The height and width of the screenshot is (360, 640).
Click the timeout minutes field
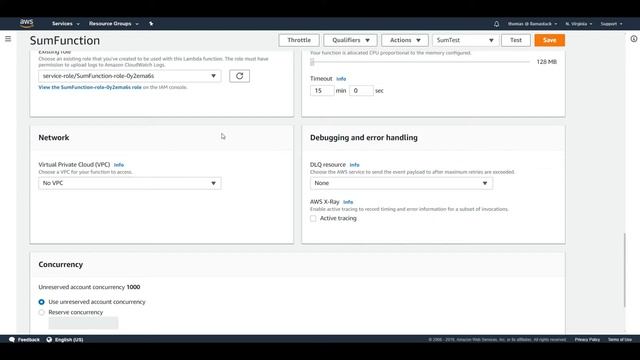[322, 91]
